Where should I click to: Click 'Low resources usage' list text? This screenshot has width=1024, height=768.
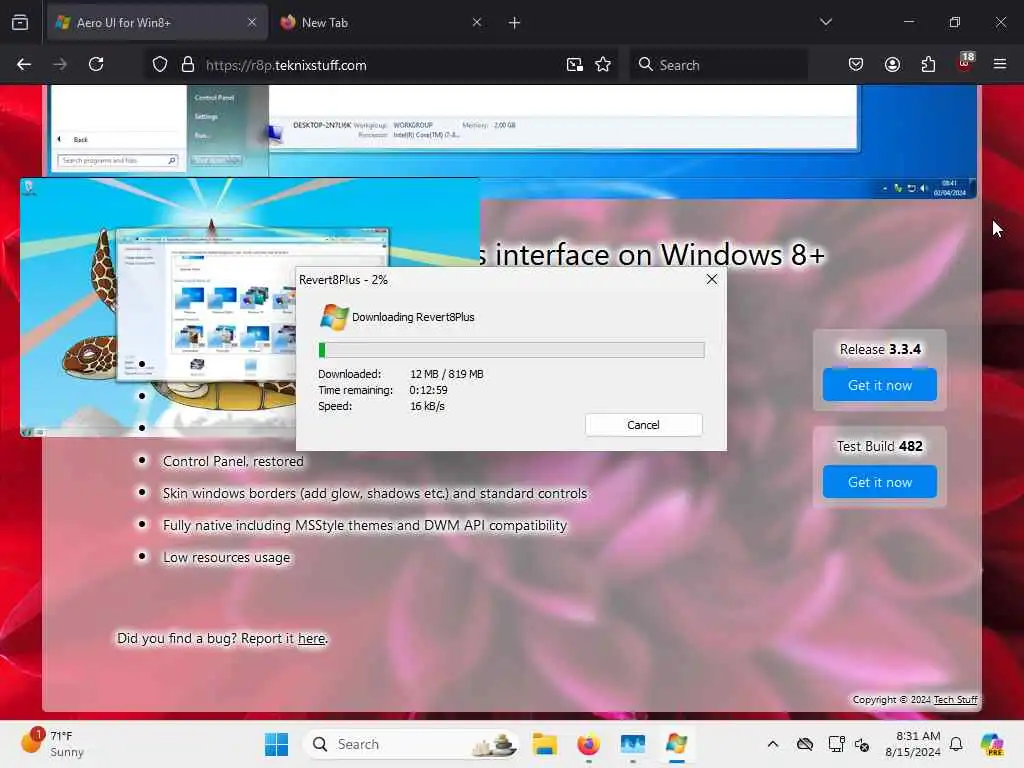(227, 558)
